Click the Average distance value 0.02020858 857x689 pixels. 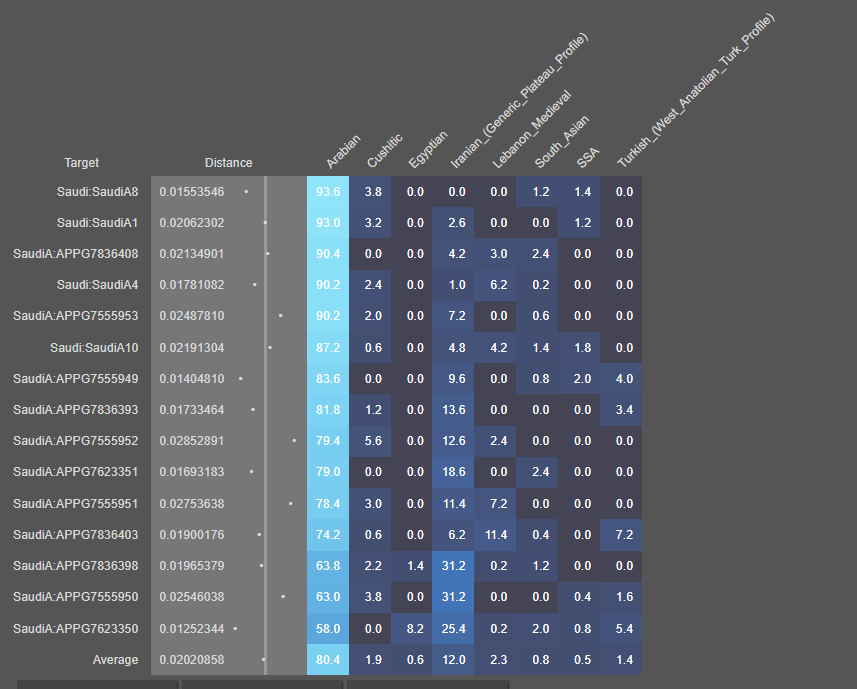(x=192, y=660)
